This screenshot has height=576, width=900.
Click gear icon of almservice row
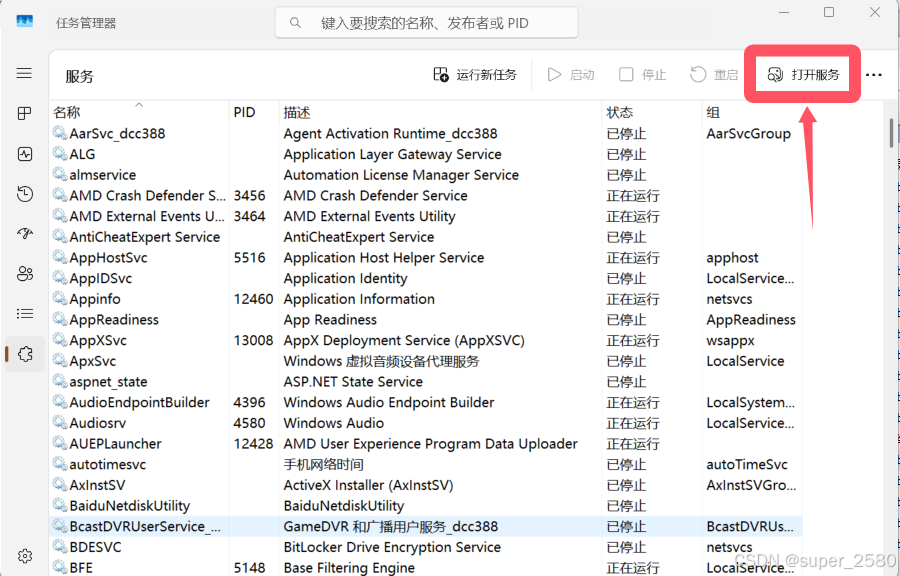pyautogui.click(x=60, y=174)
